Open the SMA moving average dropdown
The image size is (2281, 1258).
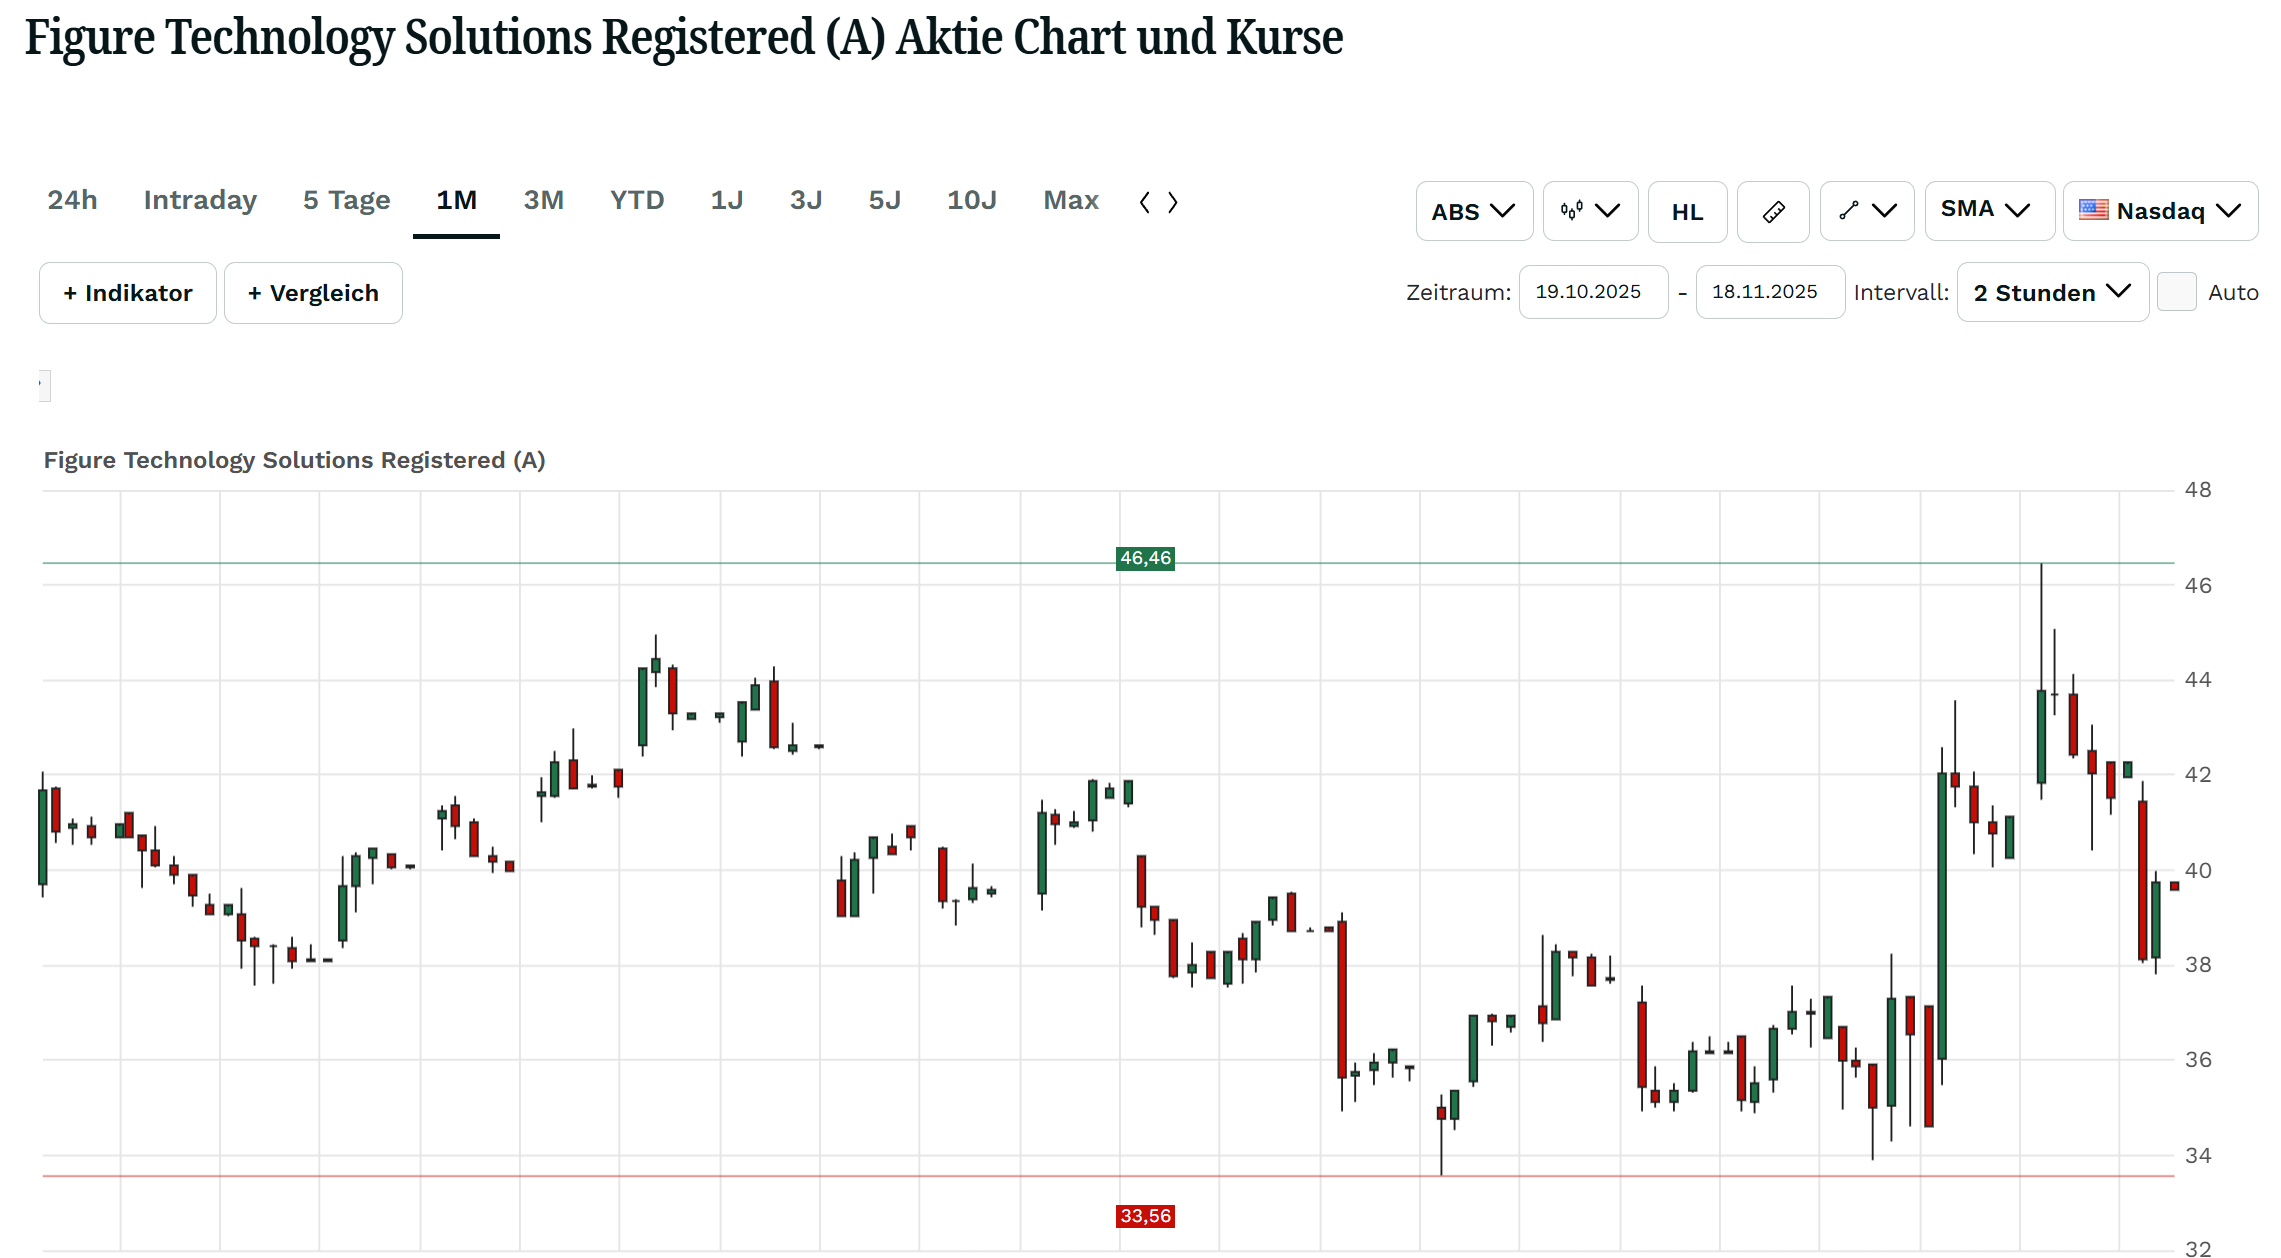[x=1988, y=211]
